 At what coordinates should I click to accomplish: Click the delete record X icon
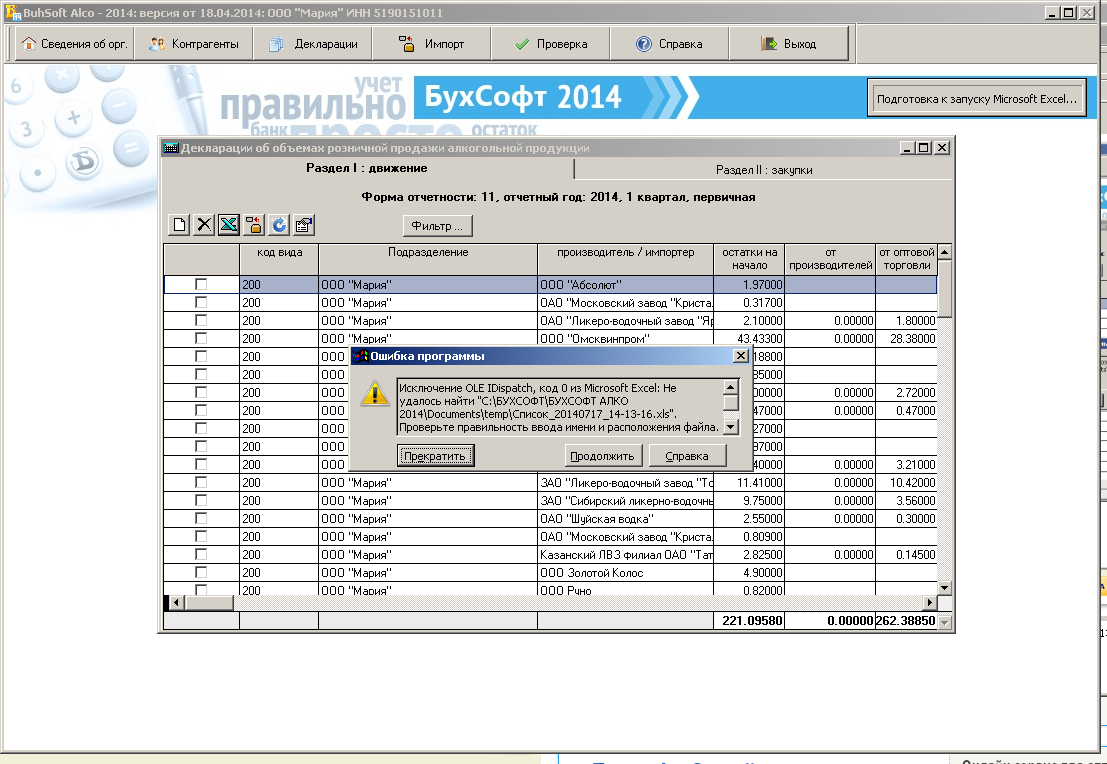point(204,225)
